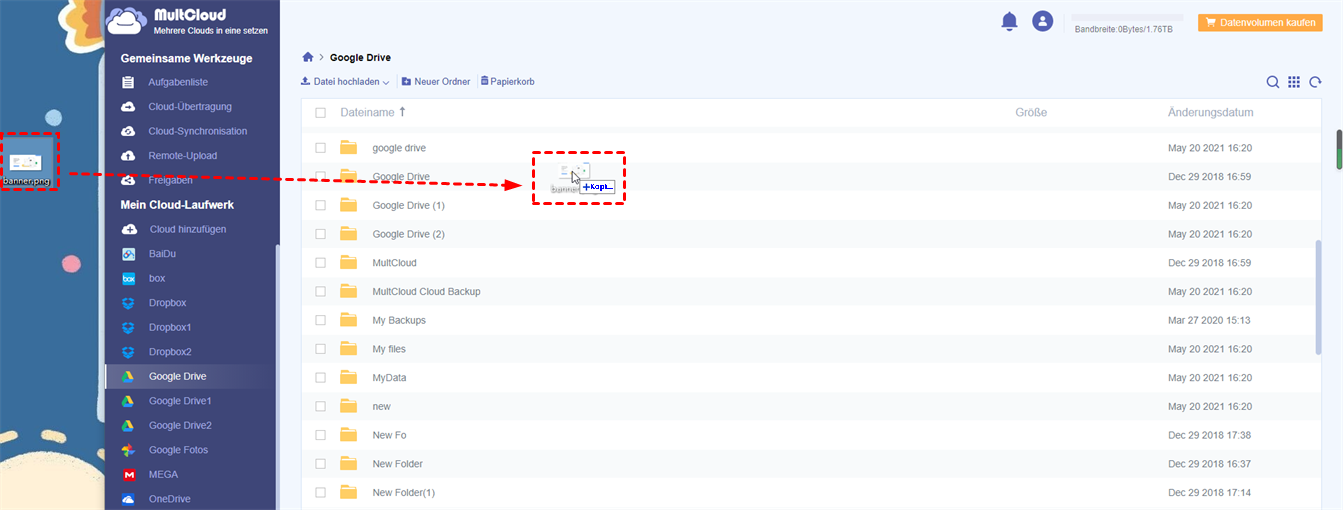Click the Größe column header
Screen dimensions: 1343x510
point(1031,113)
